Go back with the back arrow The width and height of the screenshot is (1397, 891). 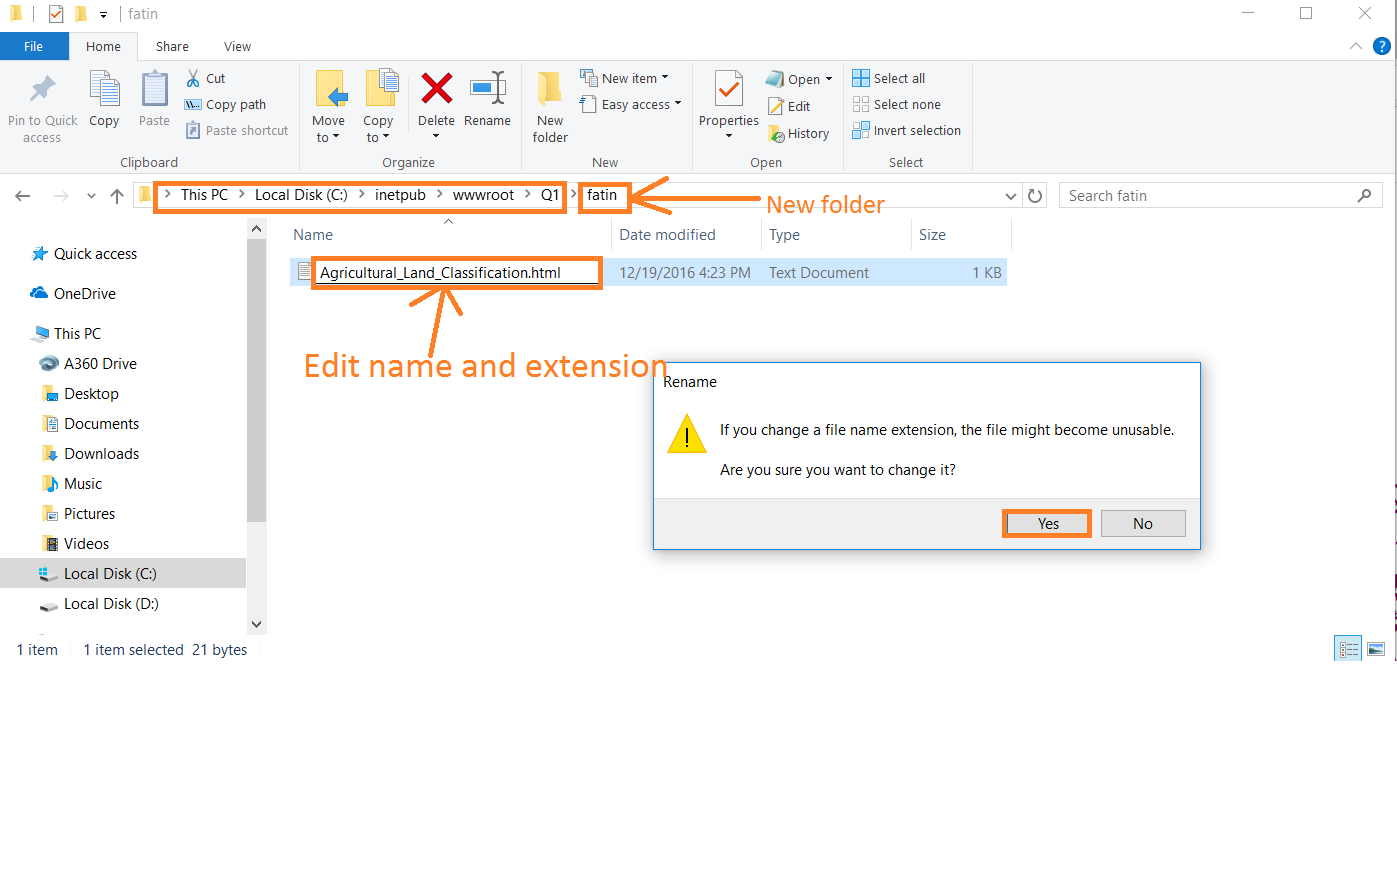tap(23, 196)
